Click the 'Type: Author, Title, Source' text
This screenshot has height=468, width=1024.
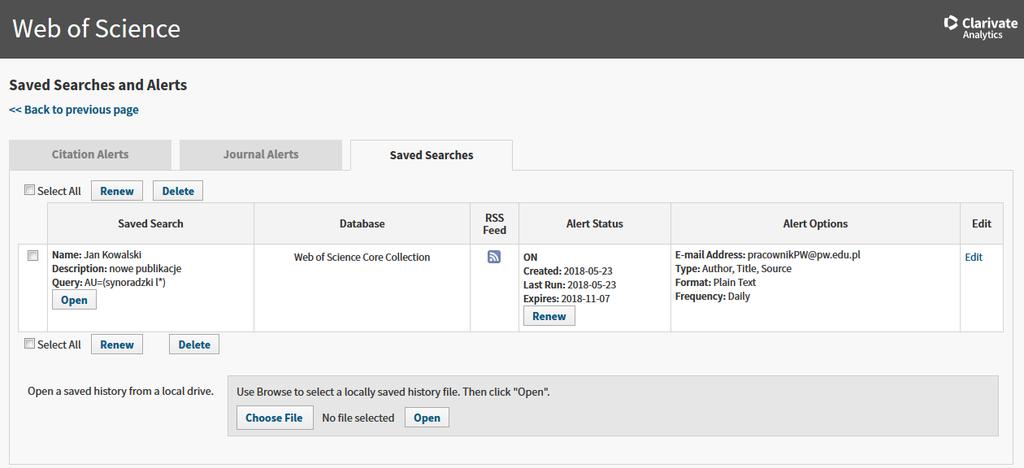733,268
